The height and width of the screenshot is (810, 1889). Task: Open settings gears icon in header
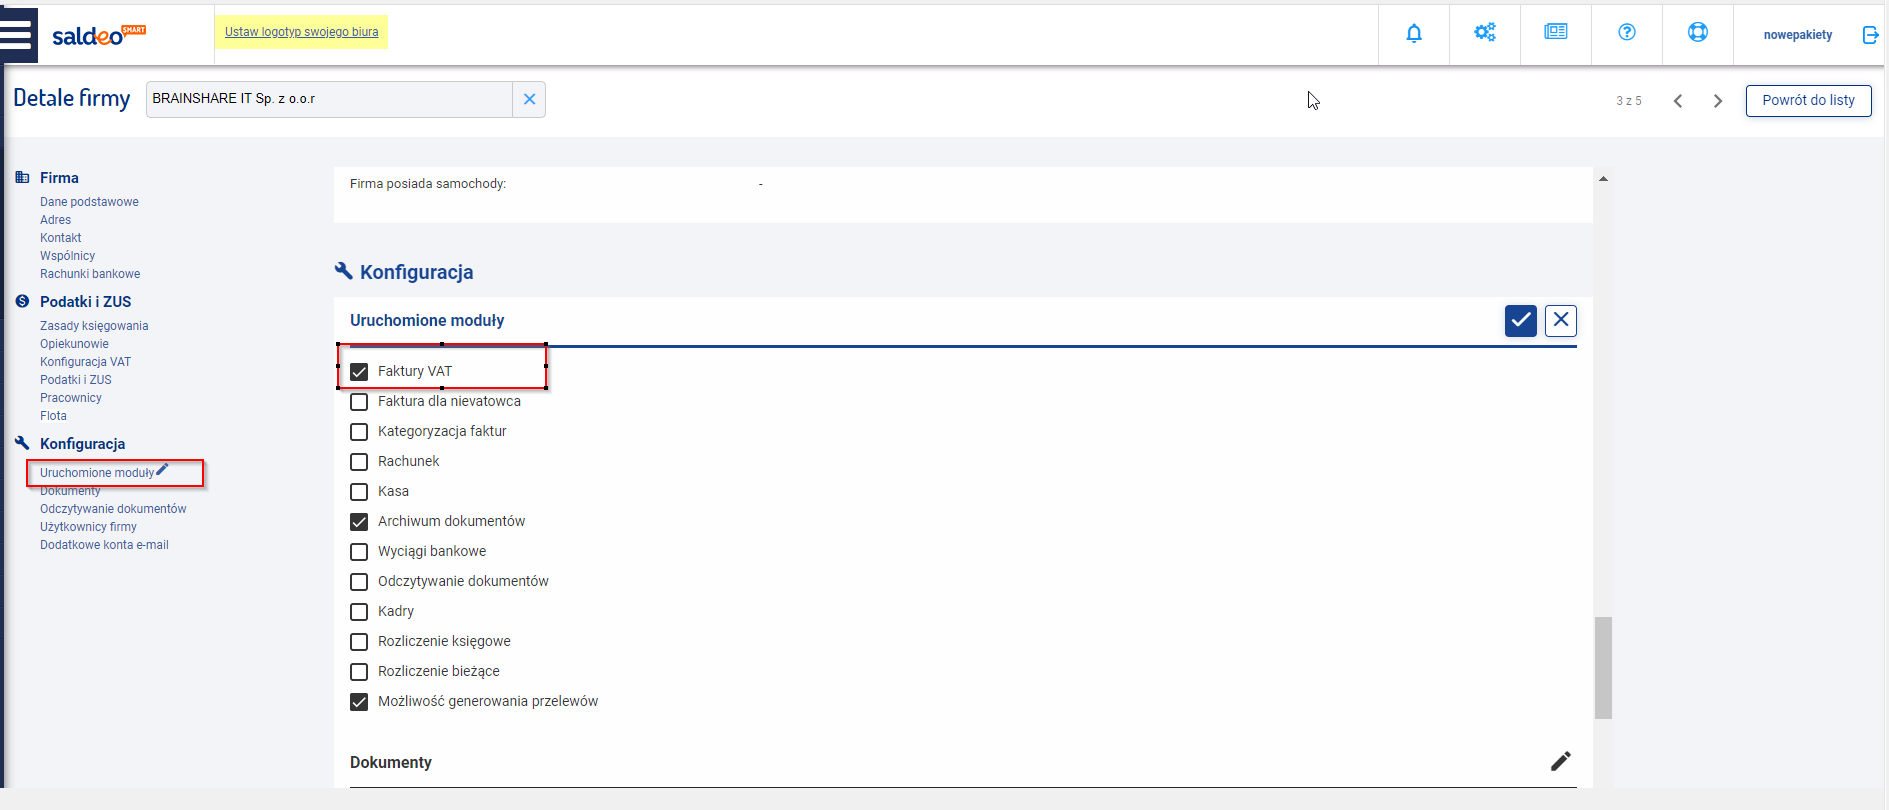[1485, 32]
